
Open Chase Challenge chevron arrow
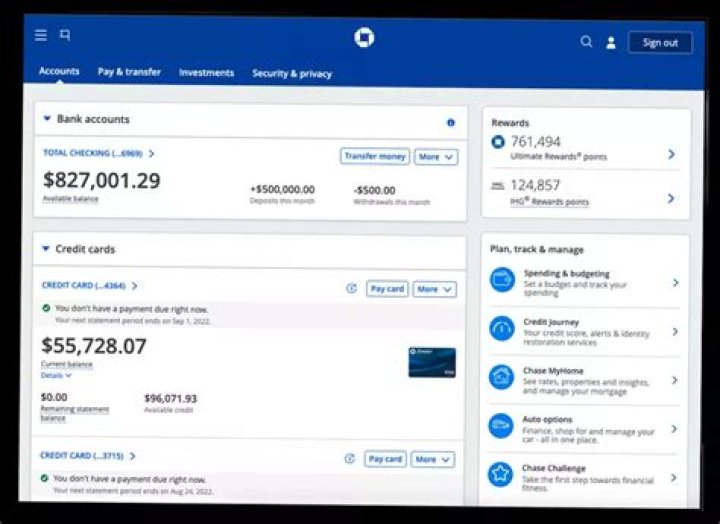coord(674,478)
